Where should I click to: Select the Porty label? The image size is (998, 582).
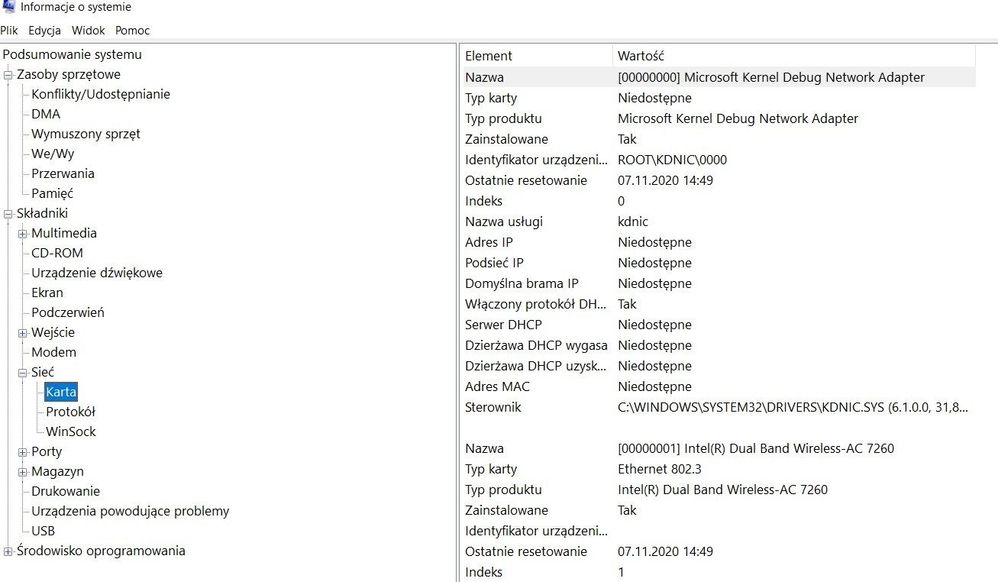coord(46,451)
